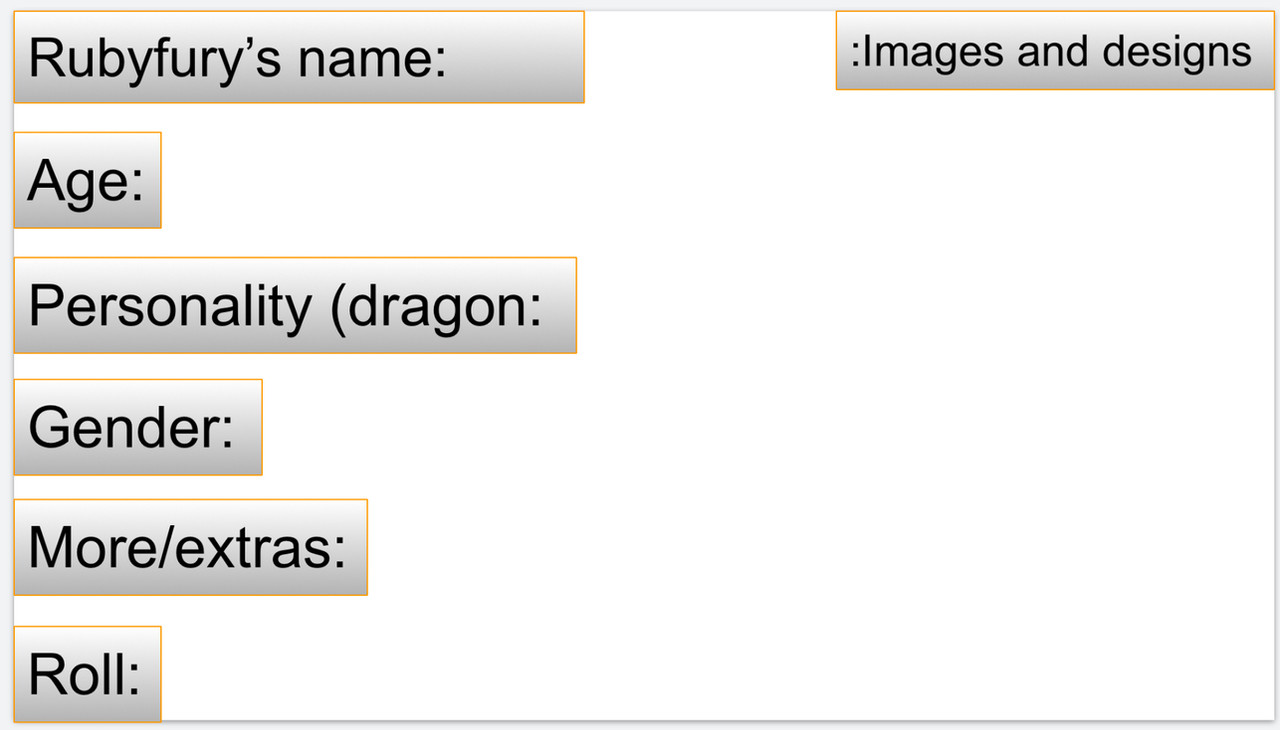This screenshot has height=730, width=1280.
Task: Click the word "Personality" in its box
Action: pyautogui.click(x=170, y=307)
